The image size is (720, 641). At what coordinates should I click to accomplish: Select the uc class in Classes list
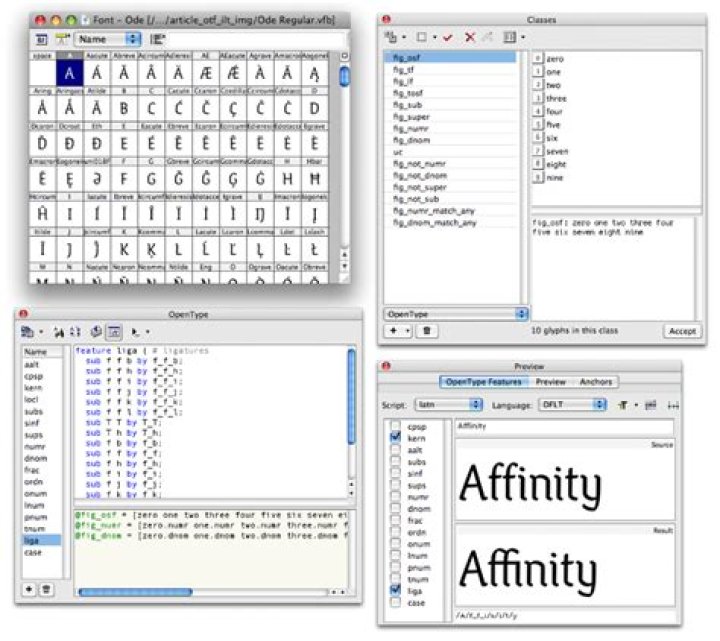[450, 152]
